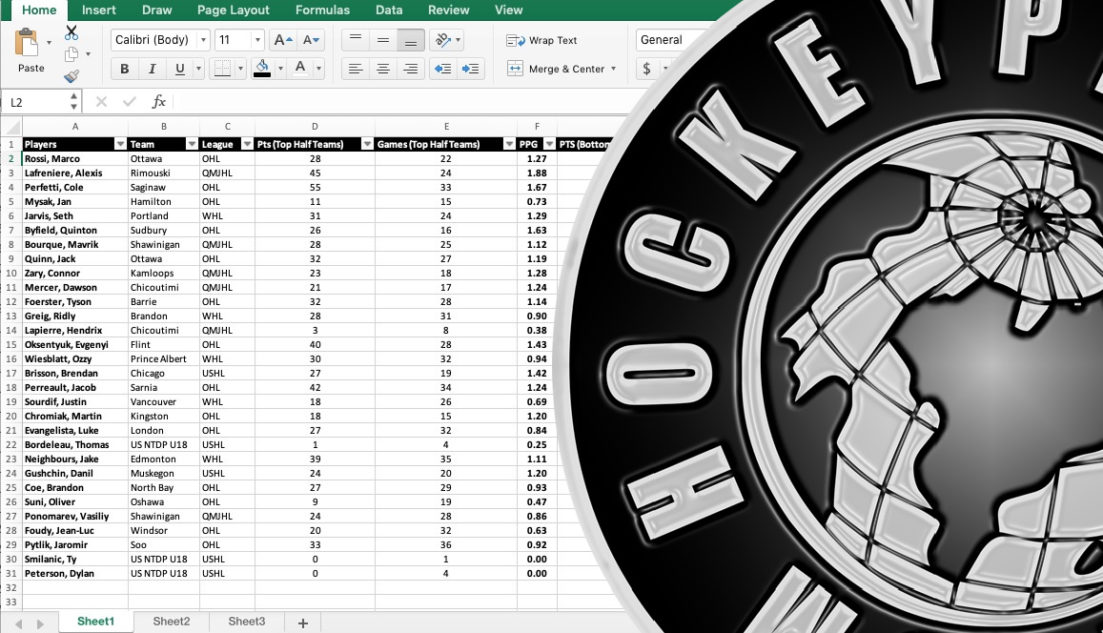Switch to Sheet2
Screen dimensions: 1103x633
[x=171, y=622]
